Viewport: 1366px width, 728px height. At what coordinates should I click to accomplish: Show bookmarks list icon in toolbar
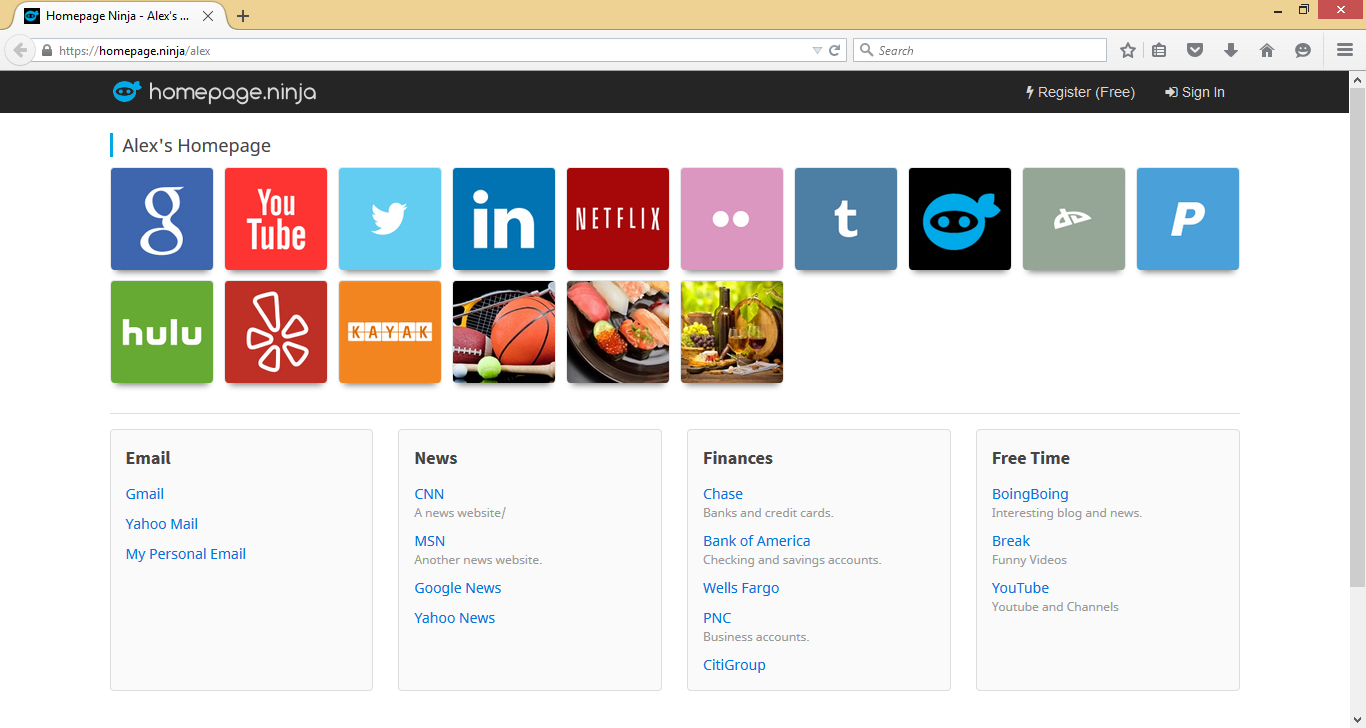tap(1159, 50)
